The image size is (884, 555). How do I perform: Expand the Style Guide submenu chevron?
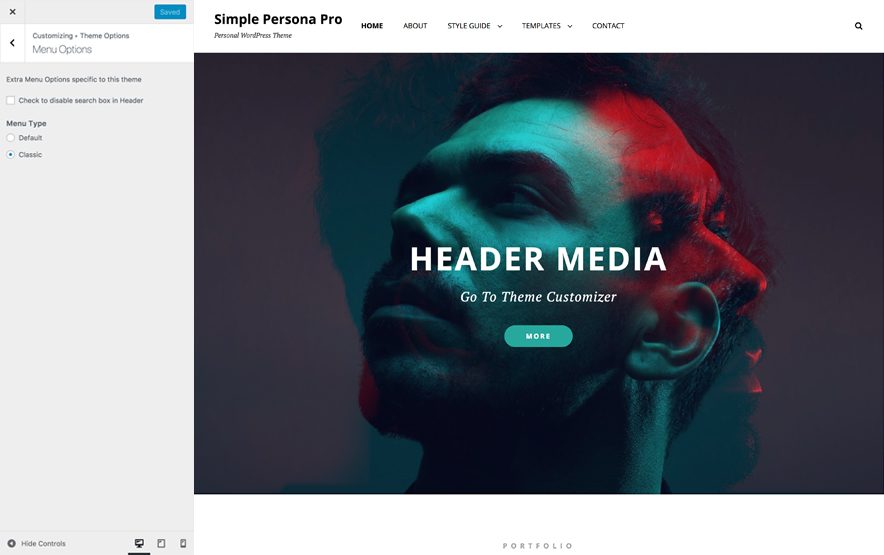pos(500,26)
